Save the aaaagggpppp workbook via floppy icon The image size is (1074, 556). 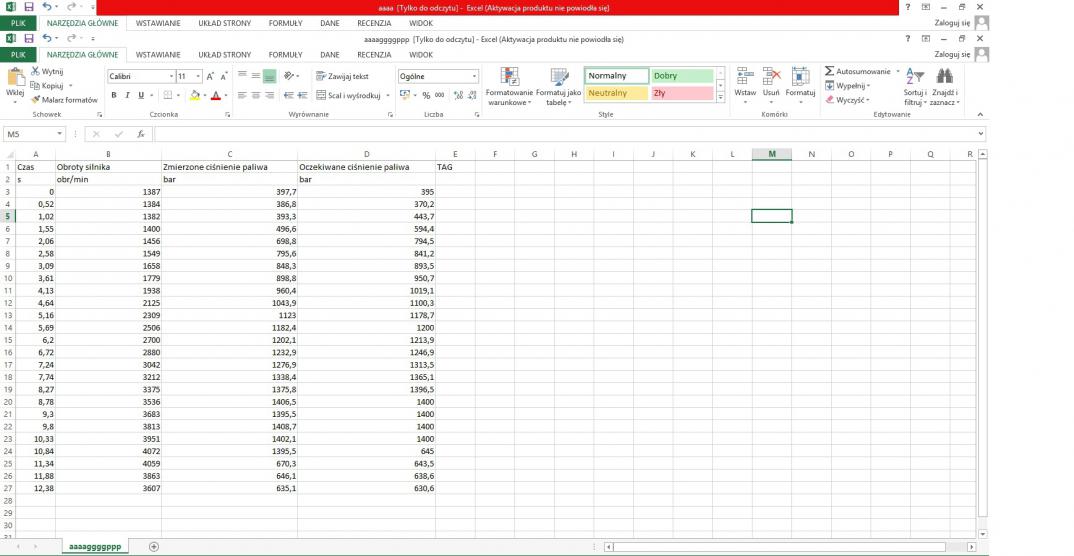pyautogui.click(x=29, y=39)
